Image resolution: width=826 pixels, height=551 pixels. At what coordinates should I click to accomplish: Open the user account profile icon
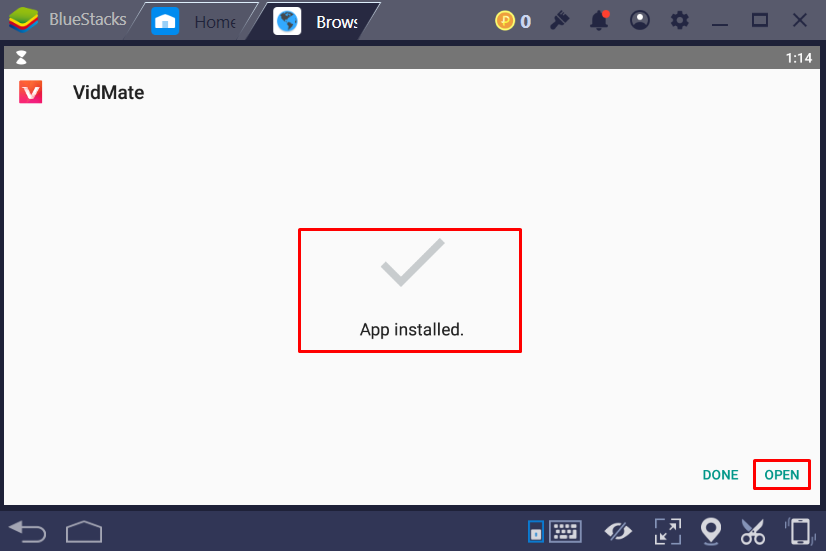pos(640,21)
